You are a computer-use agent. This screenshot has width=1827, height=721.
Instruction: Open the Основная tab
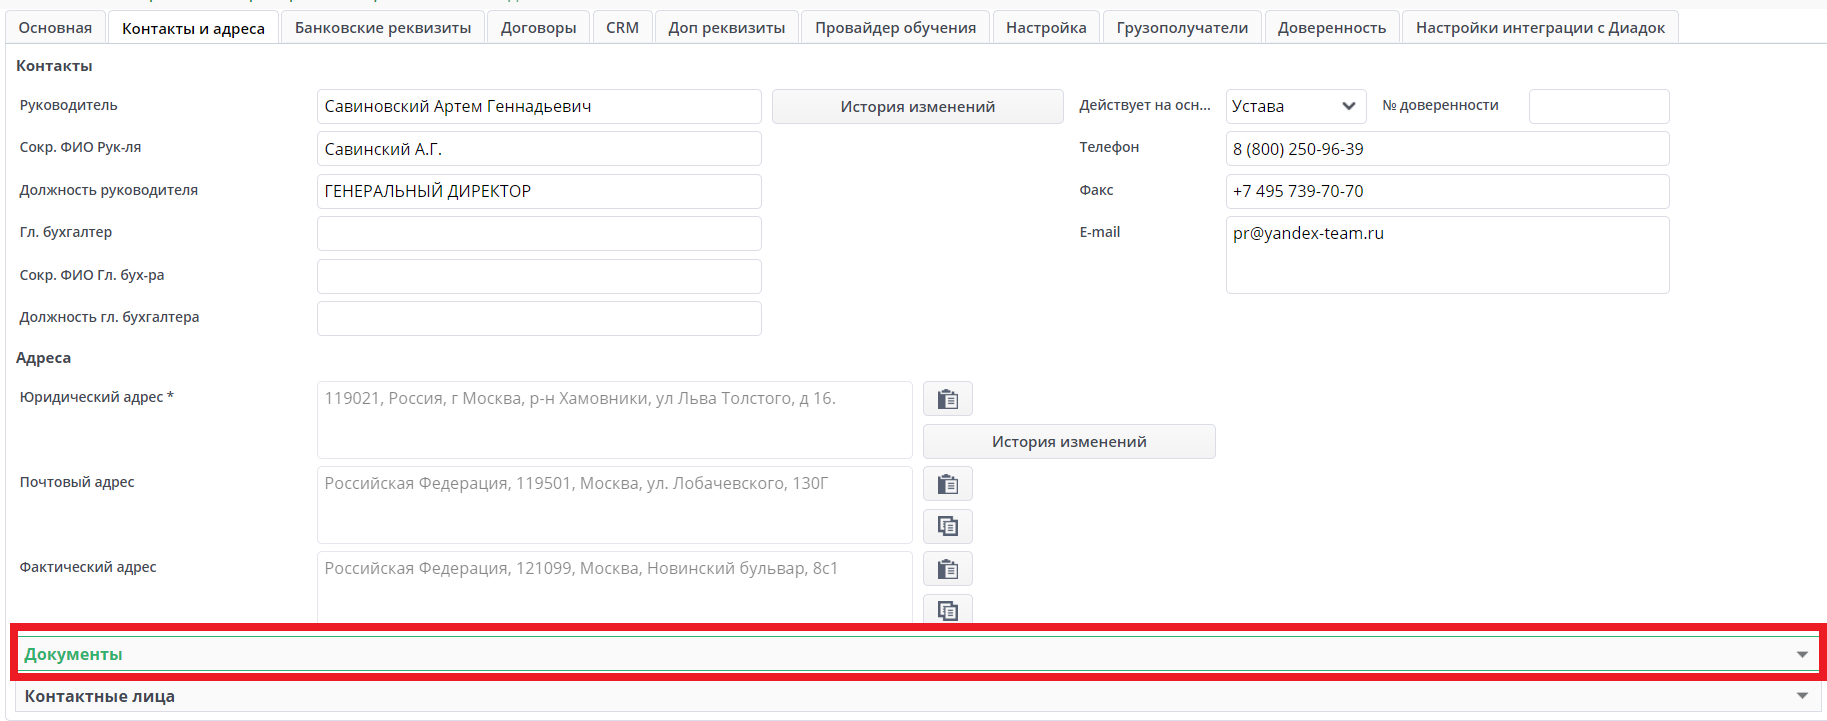coord(55,28)
